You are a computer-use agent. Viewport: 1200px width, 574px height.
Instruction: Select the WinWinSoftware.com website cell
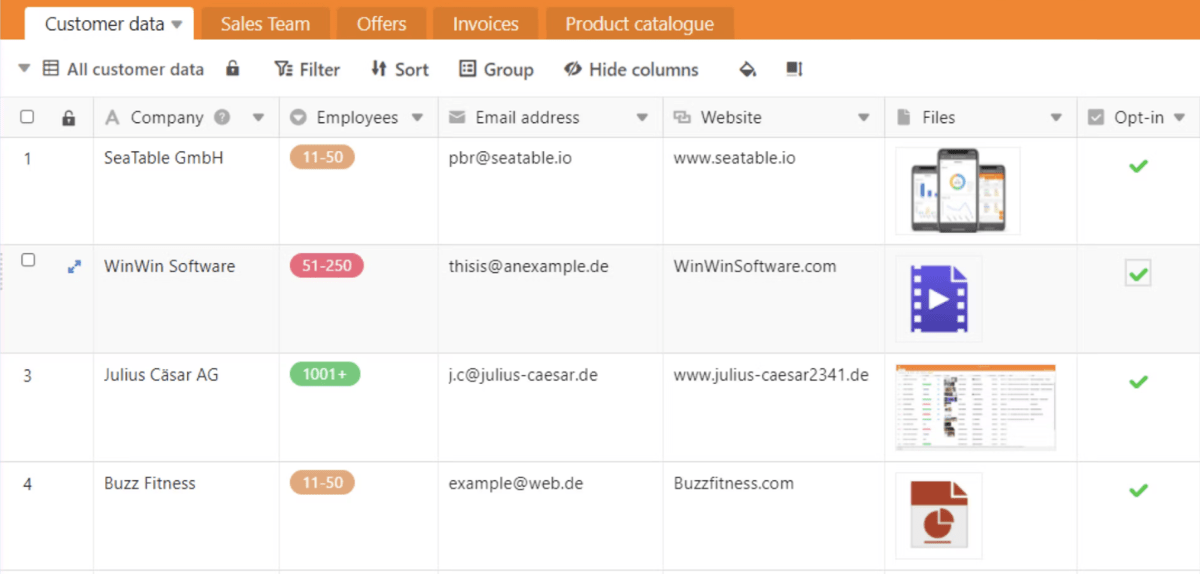point(774,299)
